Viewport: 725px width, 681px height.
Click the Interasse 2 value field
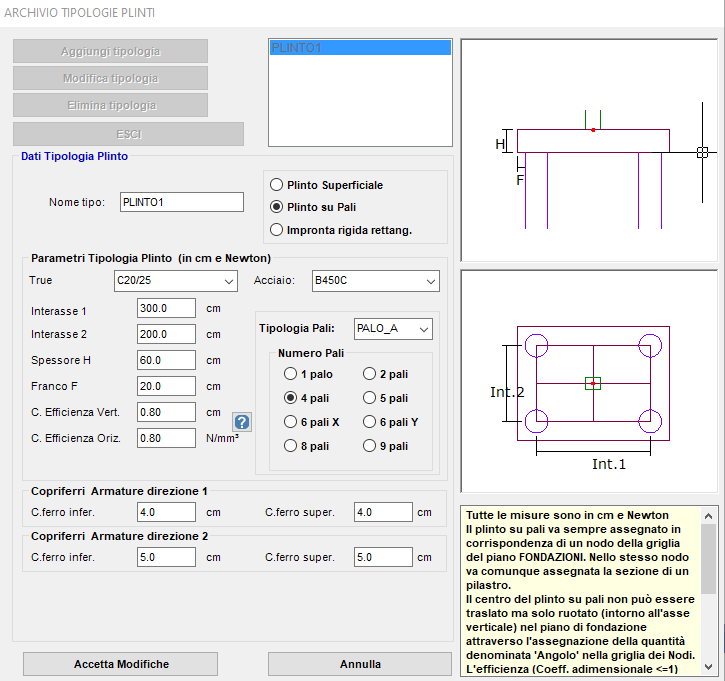click(x=166, y=334)
